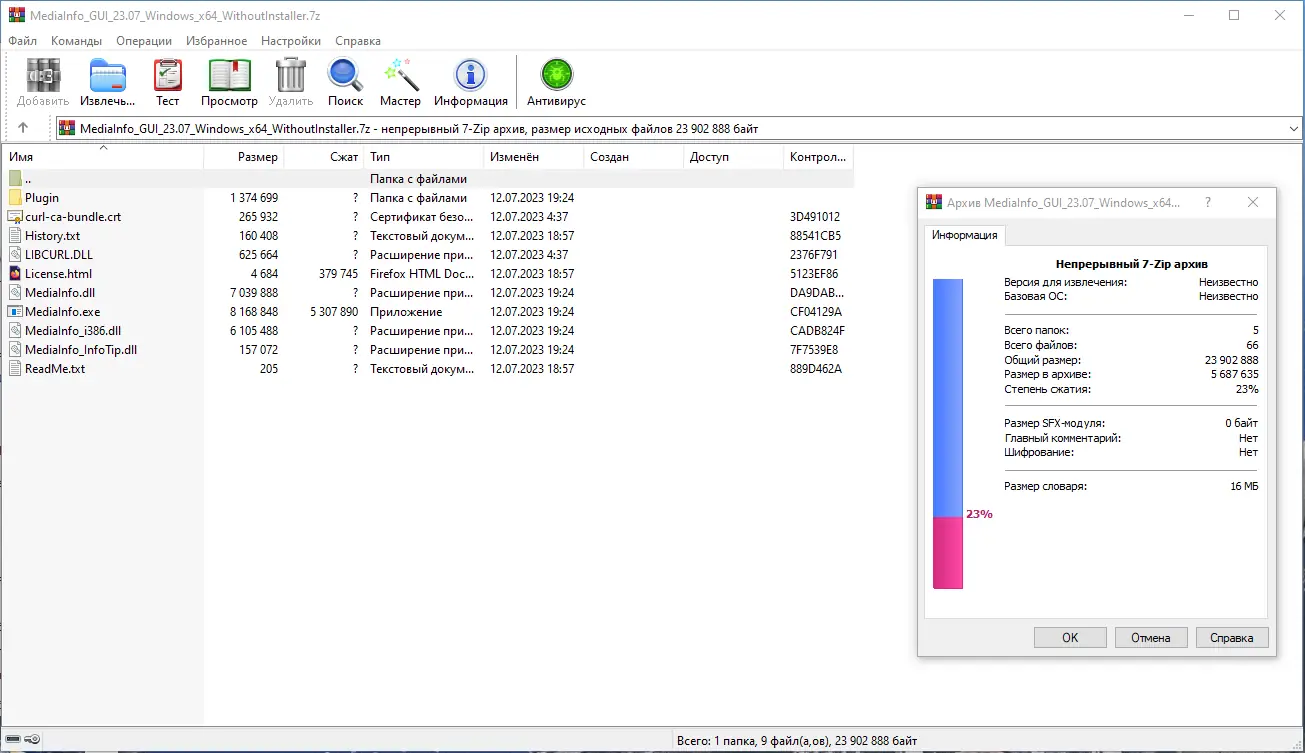Image resolution: width=1305 pixels, height=753 pixels.
Task: Click the MediaInfo.exe application icon
Action: click(x=15, y=312)
